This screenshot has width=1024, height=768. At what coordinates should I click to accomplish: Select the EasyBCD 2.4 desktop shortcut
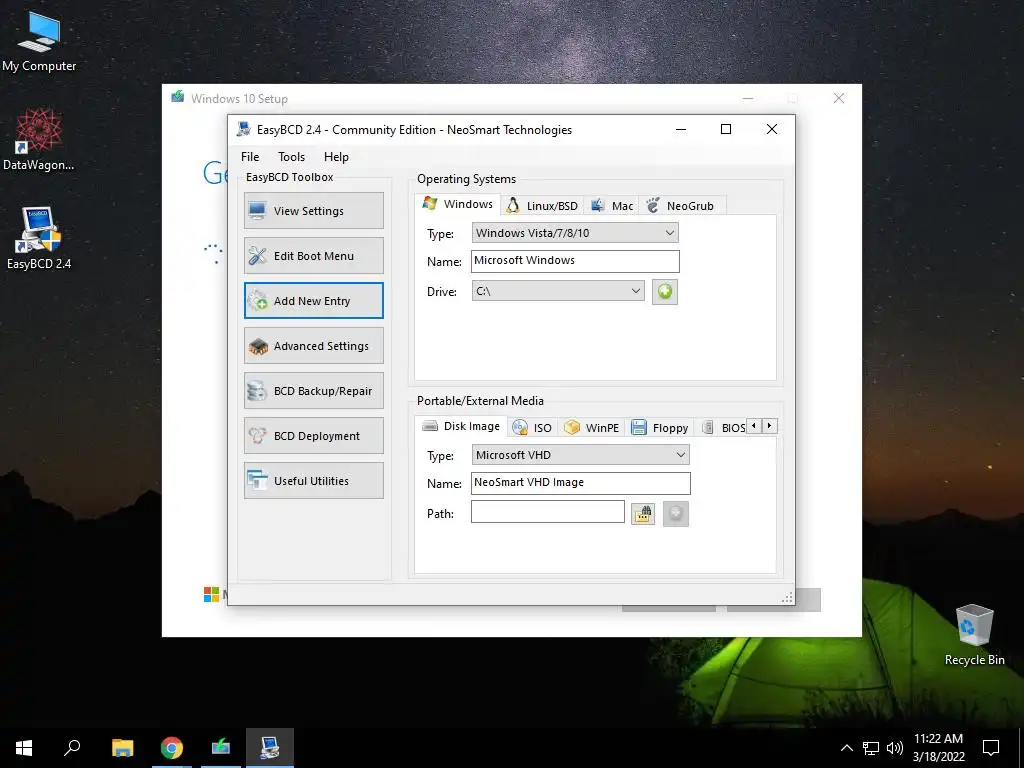tap(39, 238)
